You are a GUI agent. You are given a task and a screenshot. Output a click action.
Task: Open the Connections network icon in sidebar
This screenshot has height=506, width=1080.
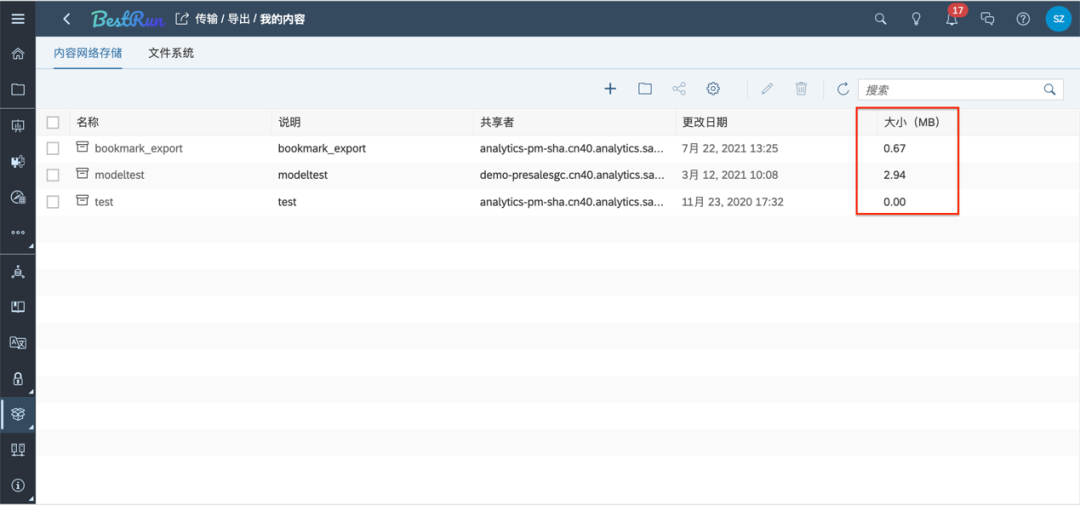click(x=18, y=271)
